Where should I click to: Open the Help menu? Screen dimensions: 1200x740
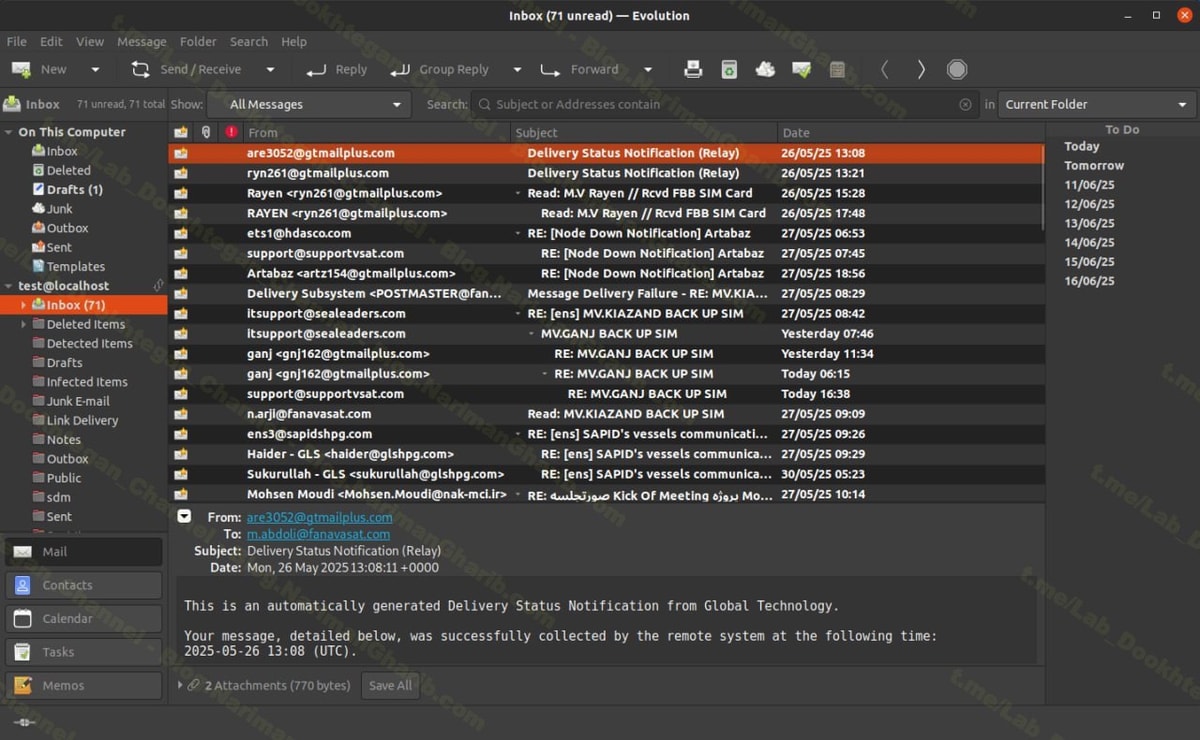(x=294, y=42)
